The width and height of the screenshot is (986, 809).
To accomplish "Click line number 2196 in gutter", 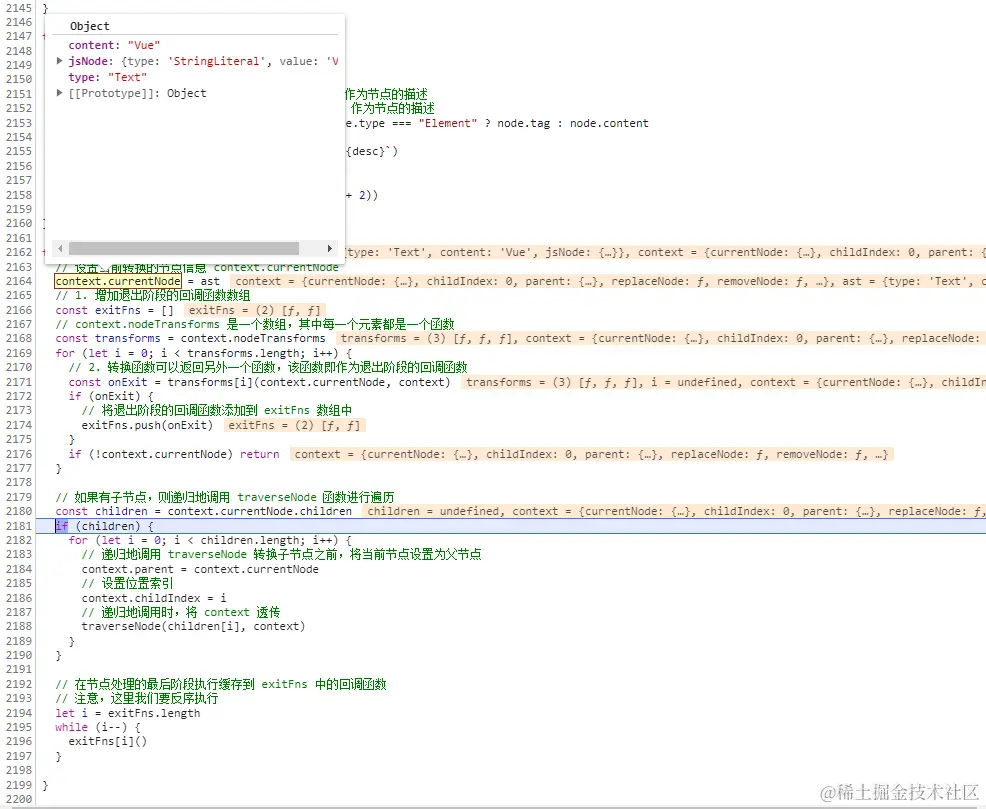I will pos(19,741).
